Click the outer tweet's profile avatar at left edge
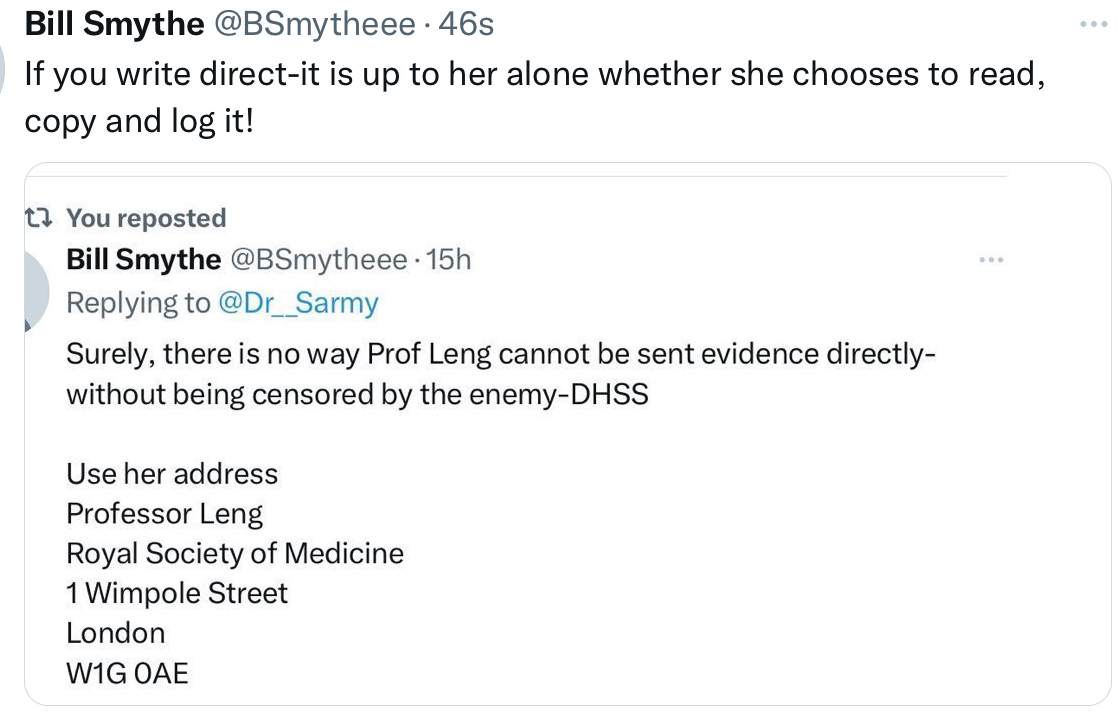This screenshot has height=717, width=1118. (2, 68)
